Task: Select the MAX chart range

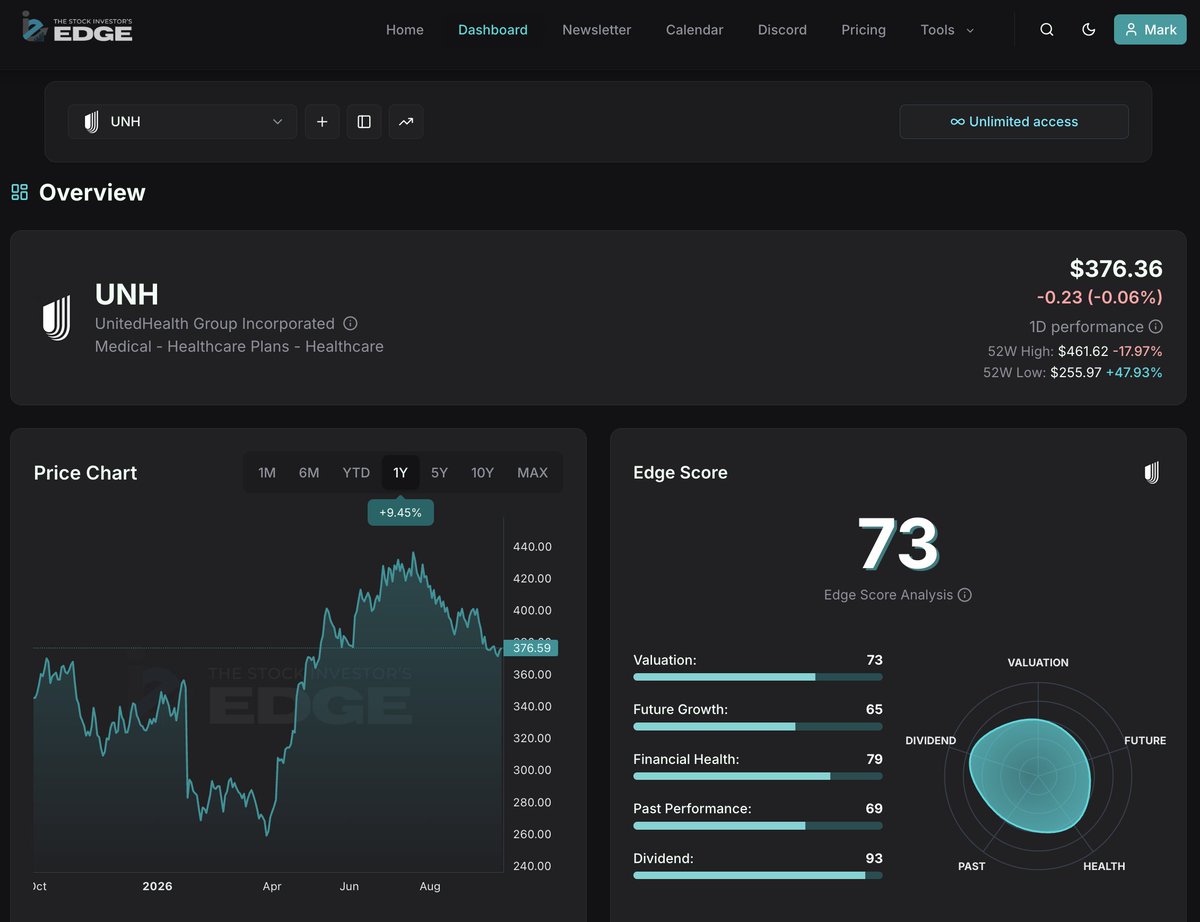Action: pyautogui.click(x=533, y=473)
